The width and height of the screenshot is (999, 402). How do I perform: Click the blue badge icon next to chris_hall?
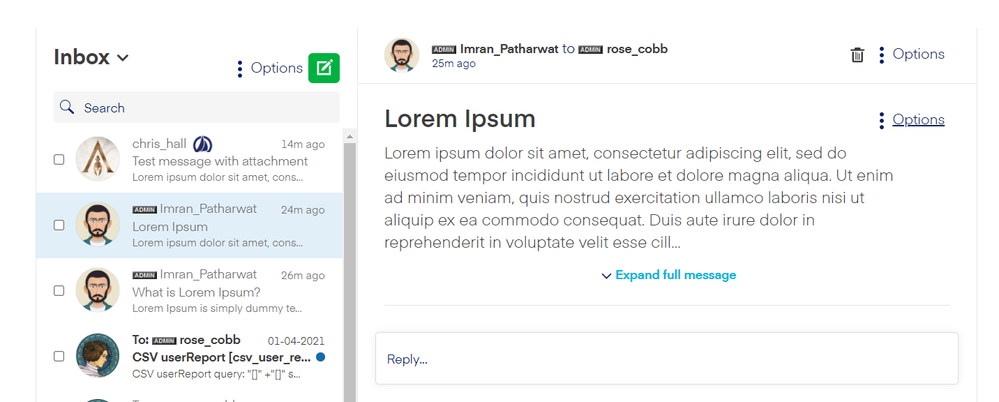202,144
